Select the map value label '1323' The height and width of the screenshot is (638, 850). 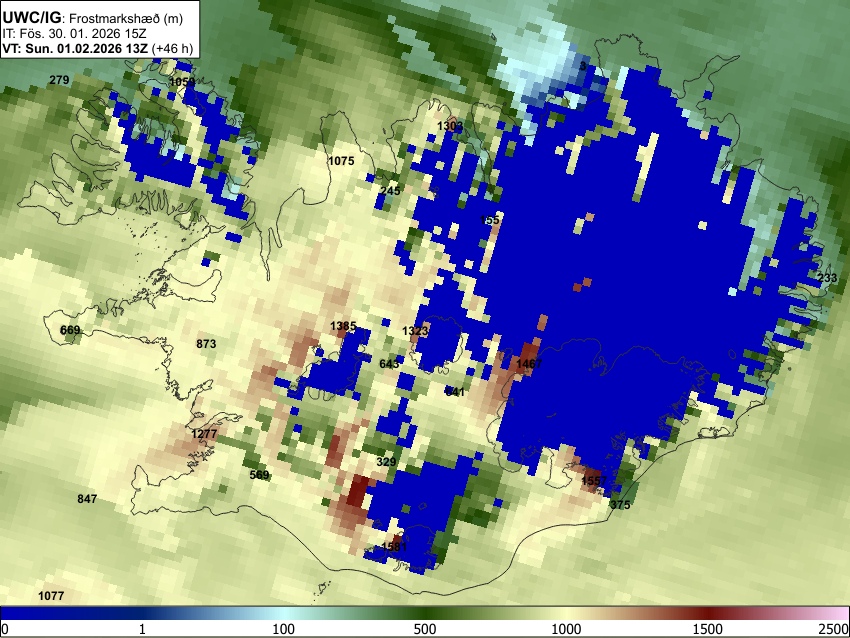(x=415, y=331)
